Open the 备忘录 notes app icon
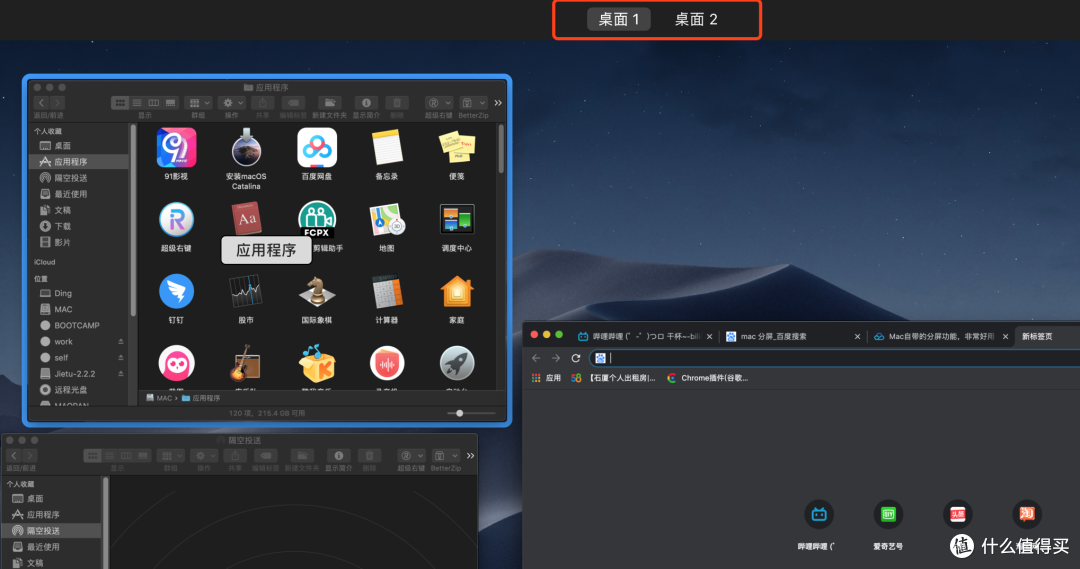Viewport: 1080px width, 569px height. point(386,147)
